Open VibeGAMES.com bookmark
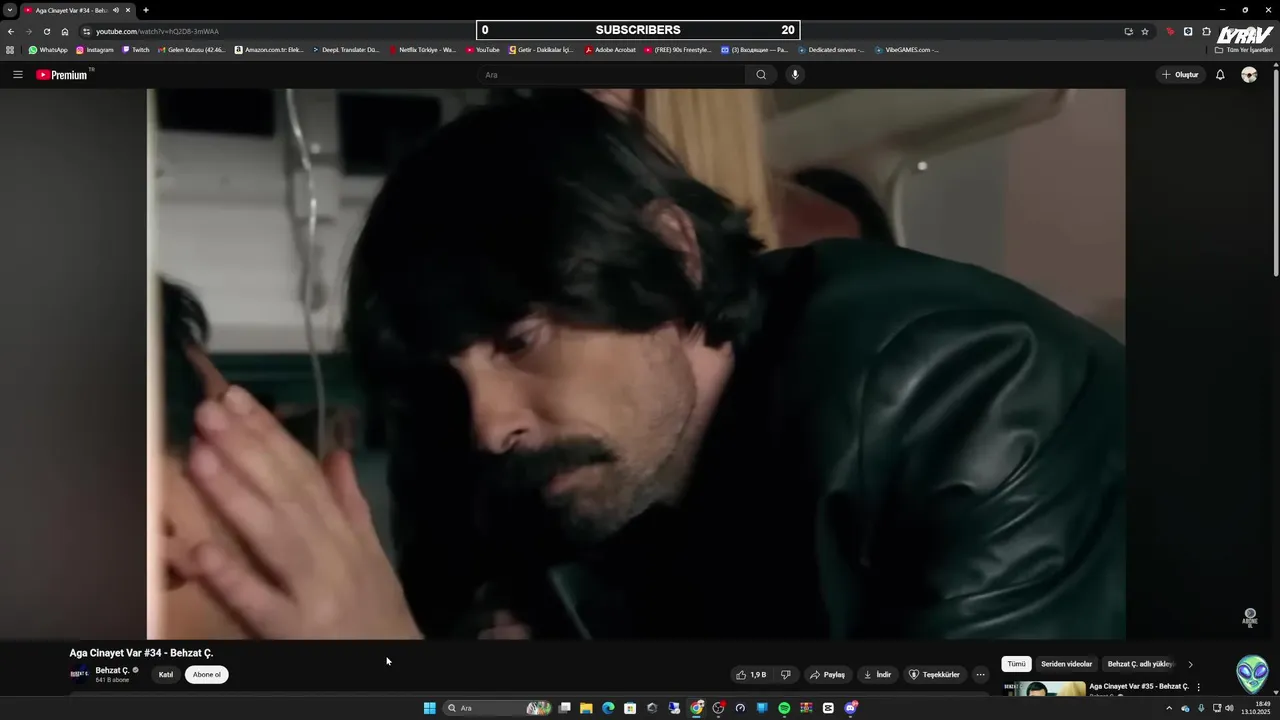1280x720 pixels. [x=907, y=50]
